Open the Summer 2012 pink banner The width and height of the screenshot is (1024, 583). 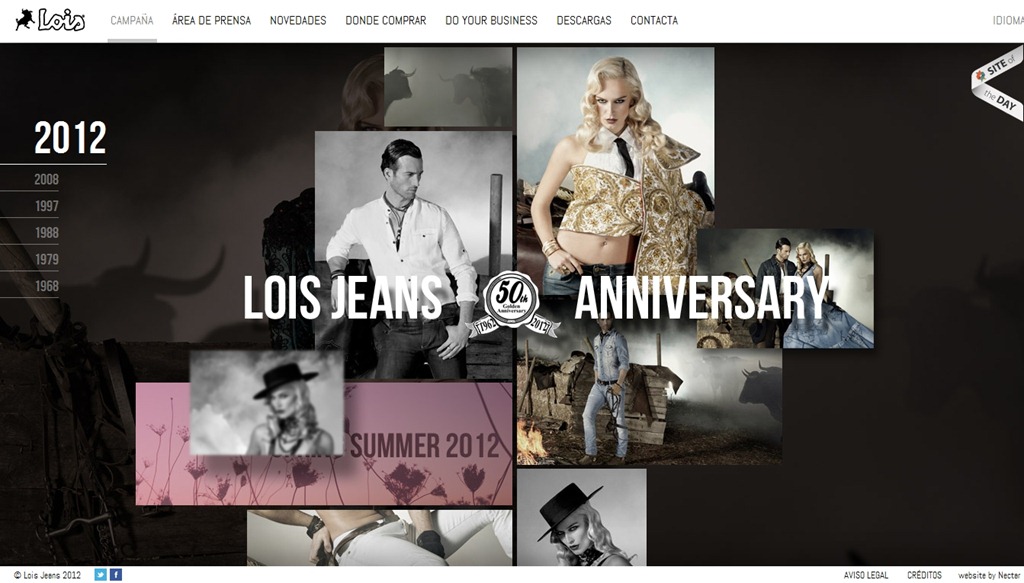324,444
